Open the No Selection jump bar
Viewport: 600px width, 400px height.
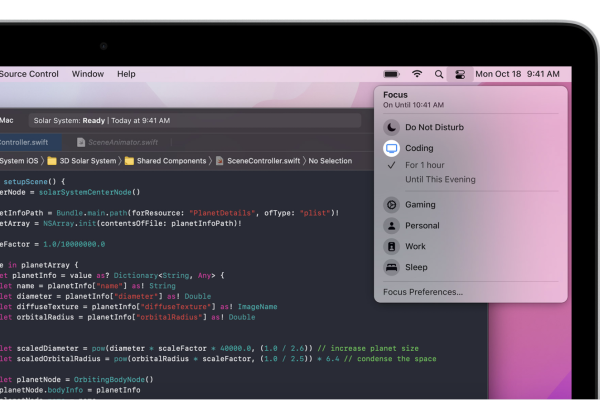pyautogui.click(x=330, y=161)
